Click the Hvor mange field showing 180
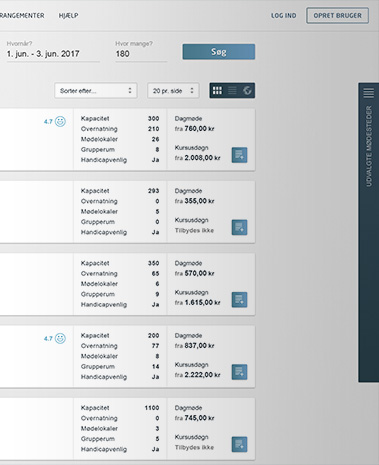The image size is (379, 465). [141, 54]
